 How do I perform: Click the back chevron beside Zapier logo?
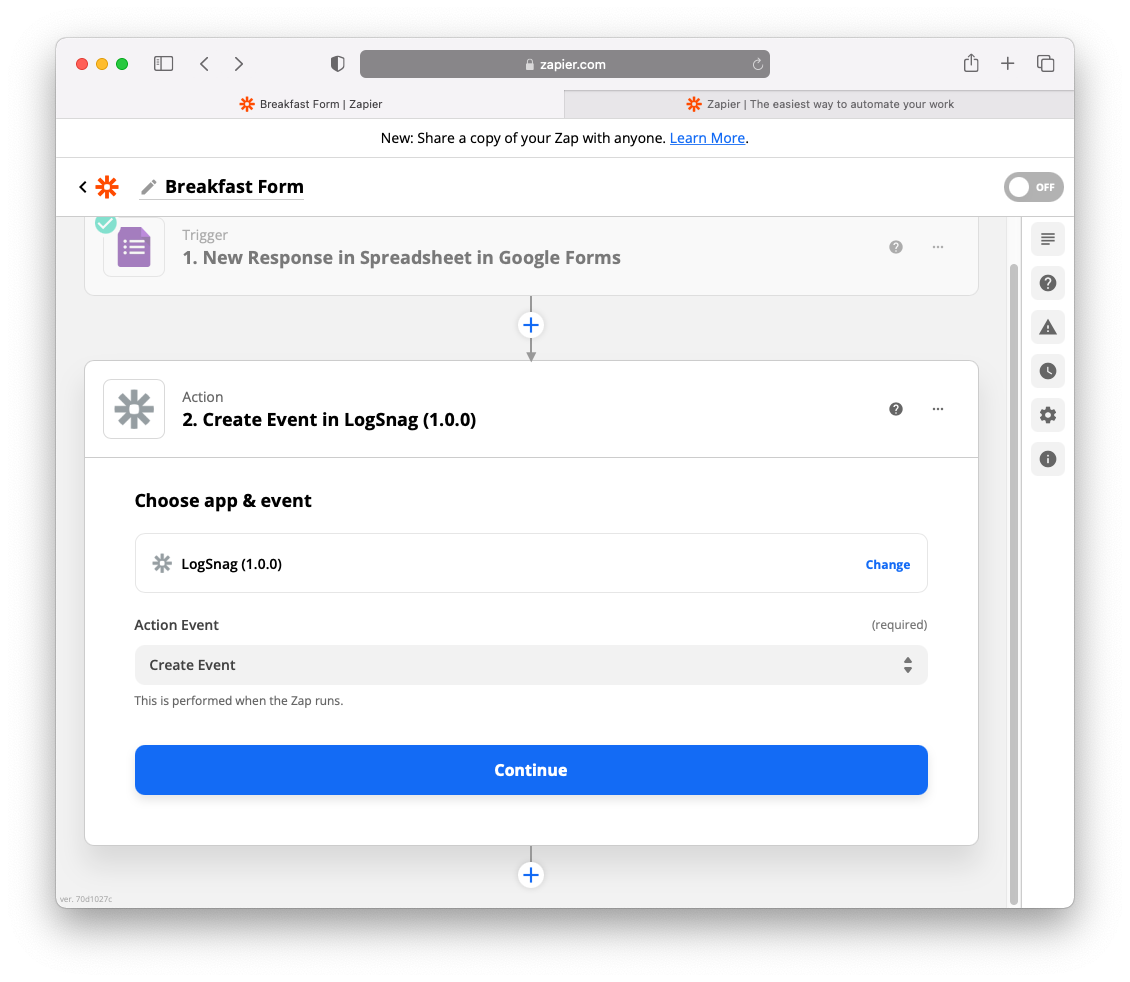point(83,187)
